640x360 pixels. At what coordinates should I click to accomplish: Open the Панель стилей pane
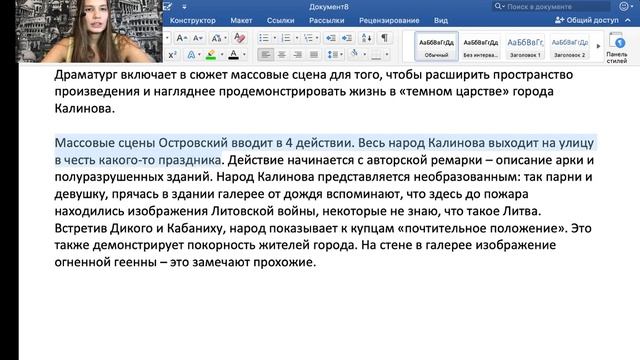(x=617, y=48)
